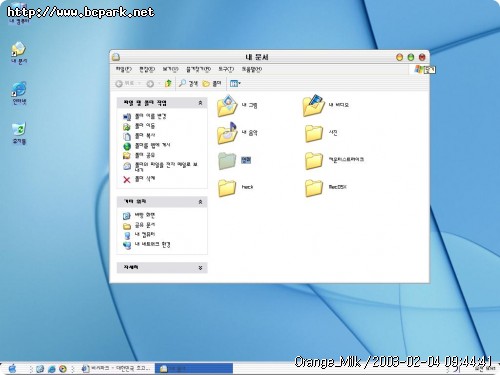Select the hack folder
Viewport: 500px width, 375px height.
[x=227, y=187]
